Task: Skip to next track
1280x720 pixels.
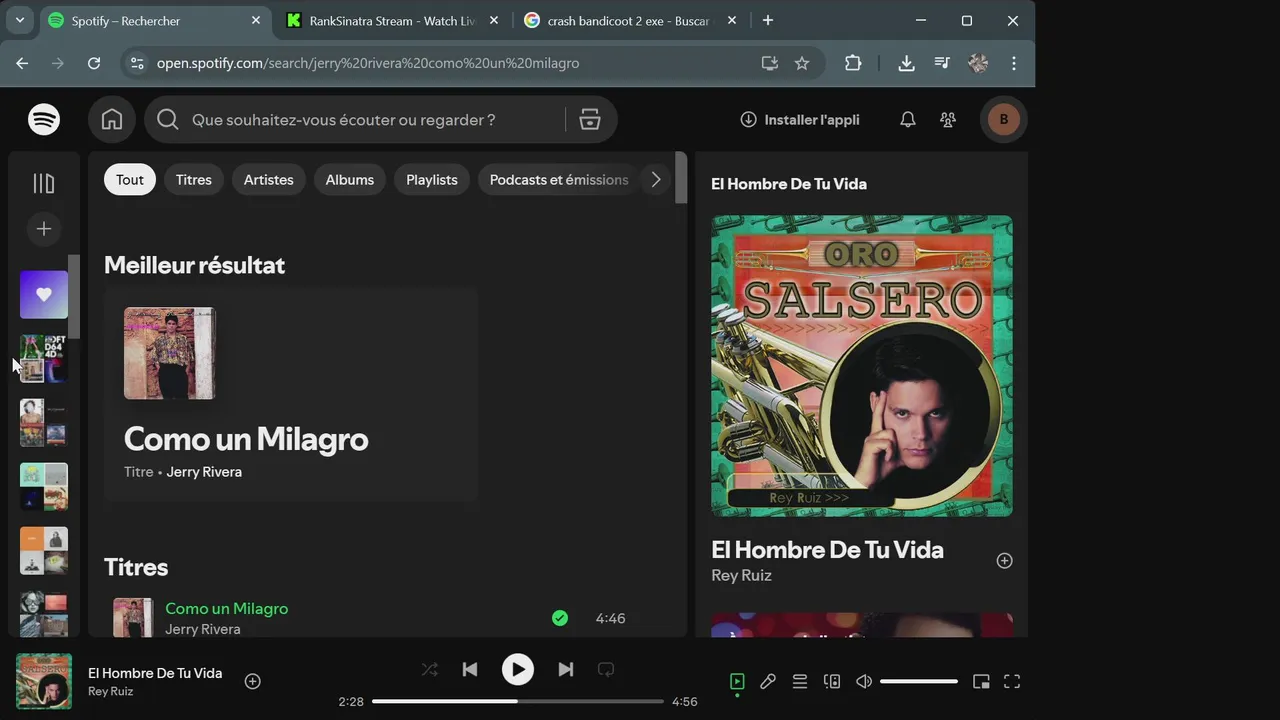Action: tap(566, 670)
